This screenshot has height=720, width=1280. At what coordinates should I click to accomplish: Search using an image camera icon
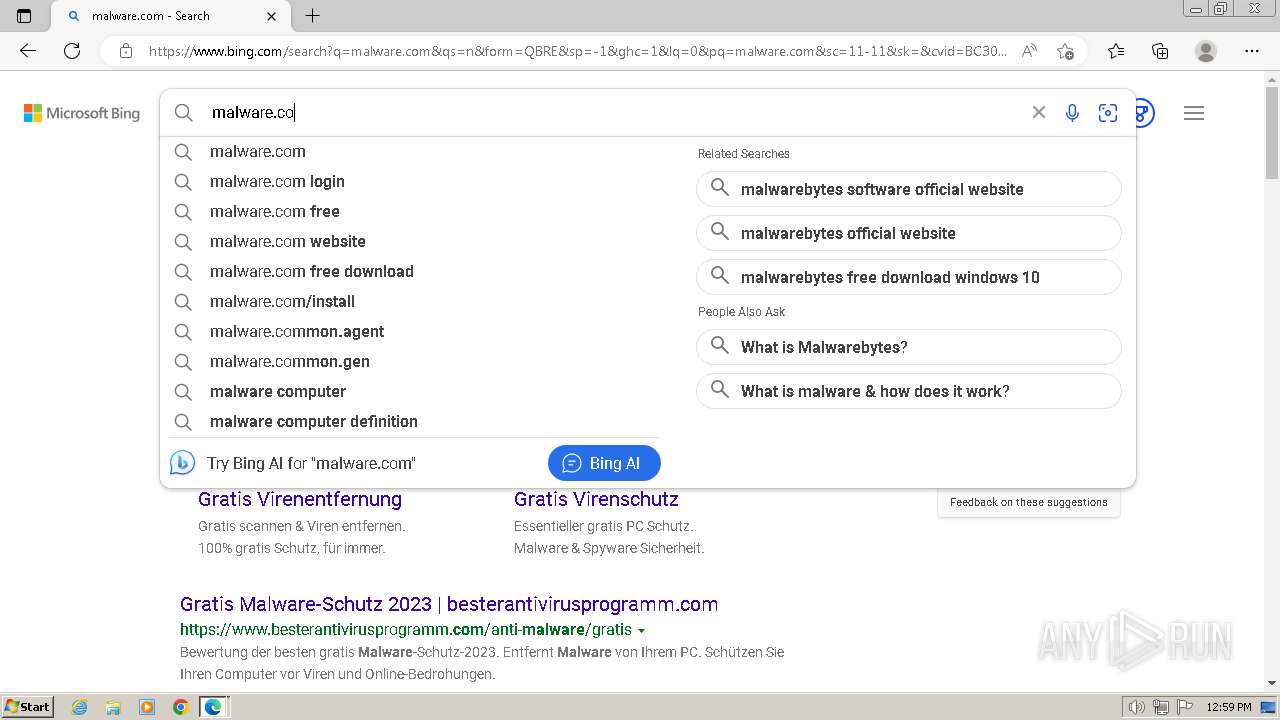click(x=1107, y=113)
